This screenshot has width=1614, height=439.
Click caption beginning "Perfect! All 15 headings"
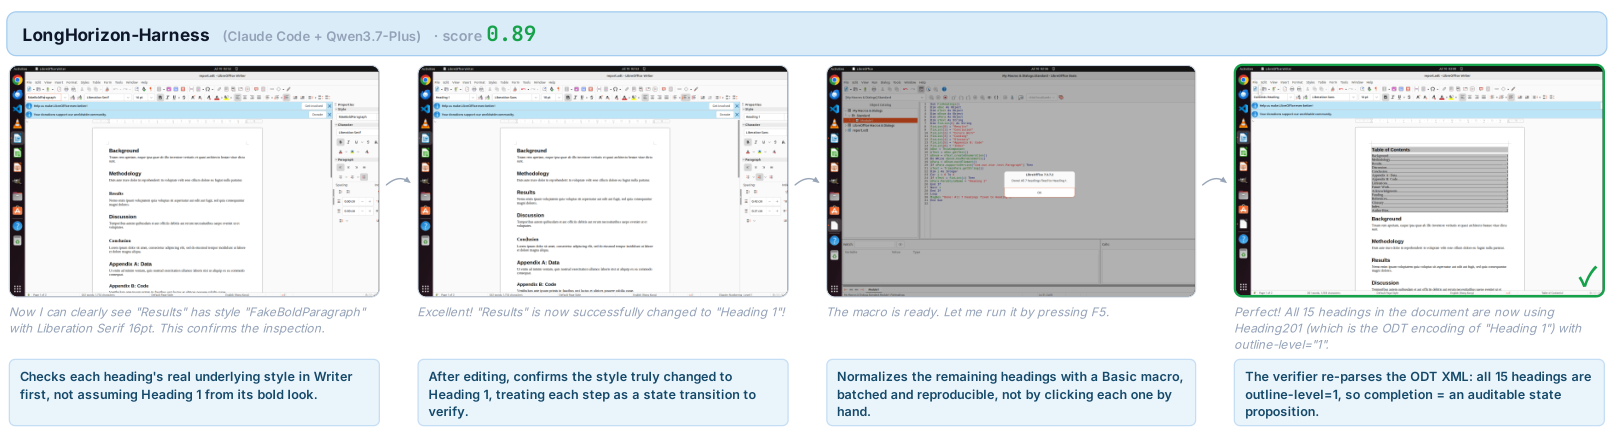click(x=1408, y=328)
